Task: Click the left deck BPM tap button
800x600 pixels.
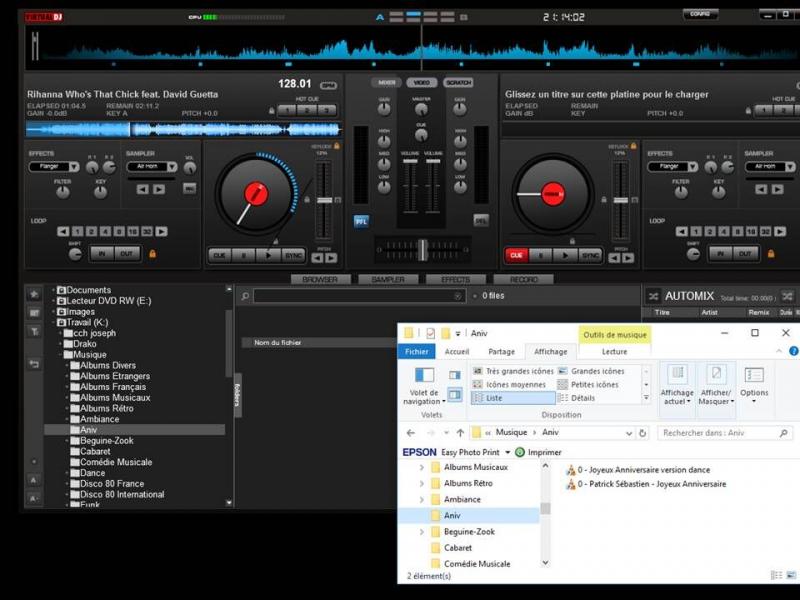Action: [328, 85]
